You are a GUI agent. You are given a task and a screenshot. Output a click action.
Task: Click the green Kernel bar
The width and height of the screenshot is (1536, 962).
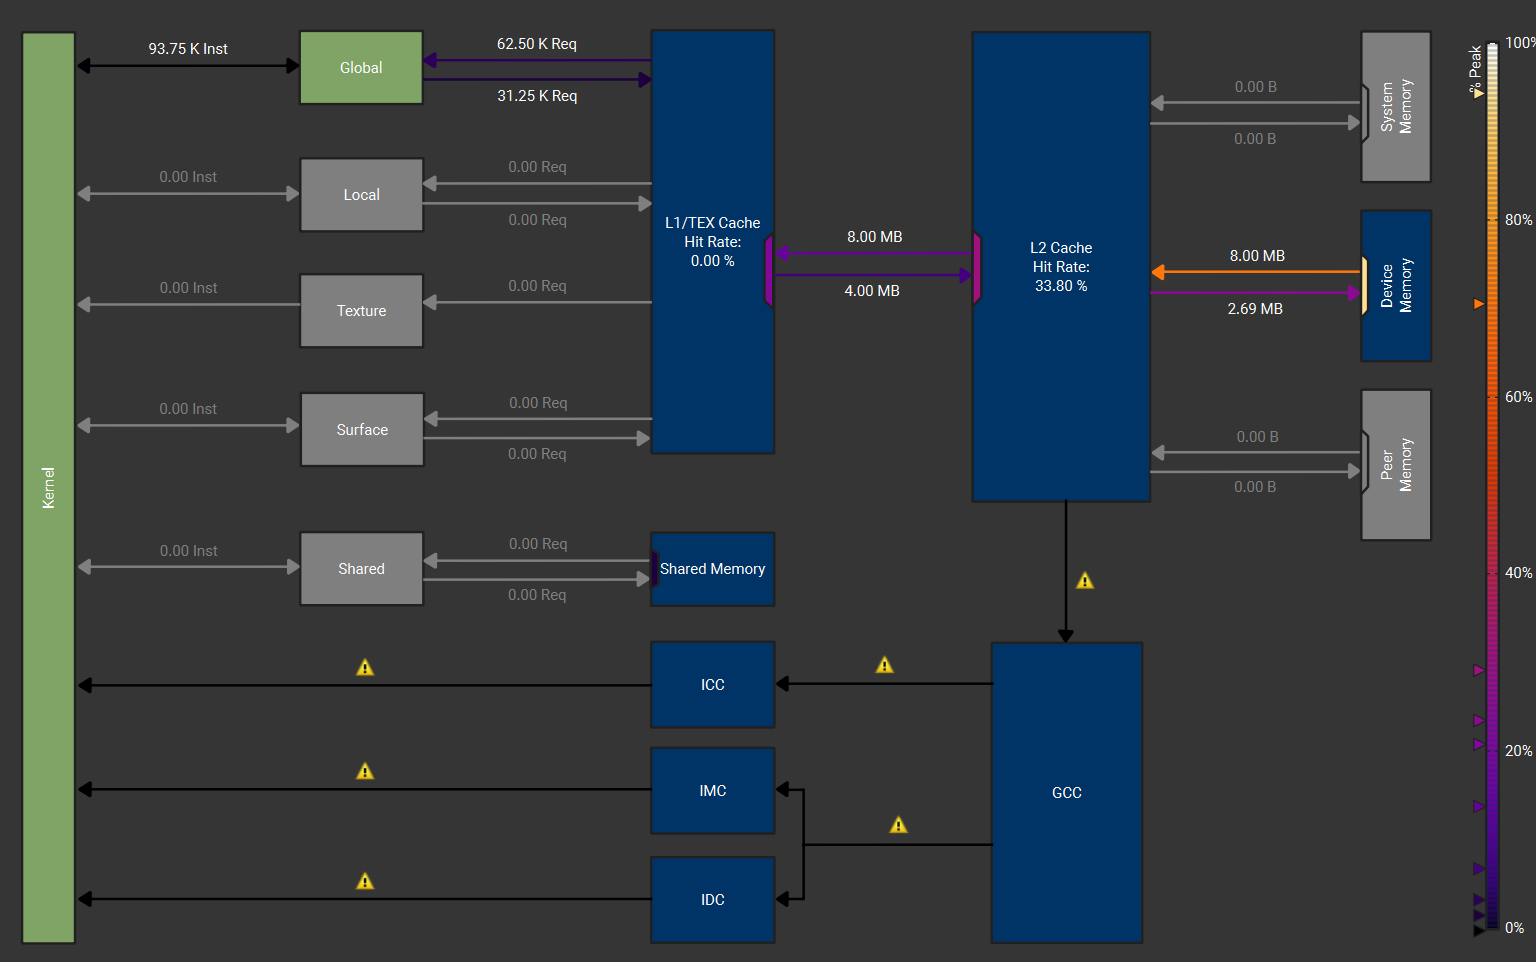(x=49, y=487)
